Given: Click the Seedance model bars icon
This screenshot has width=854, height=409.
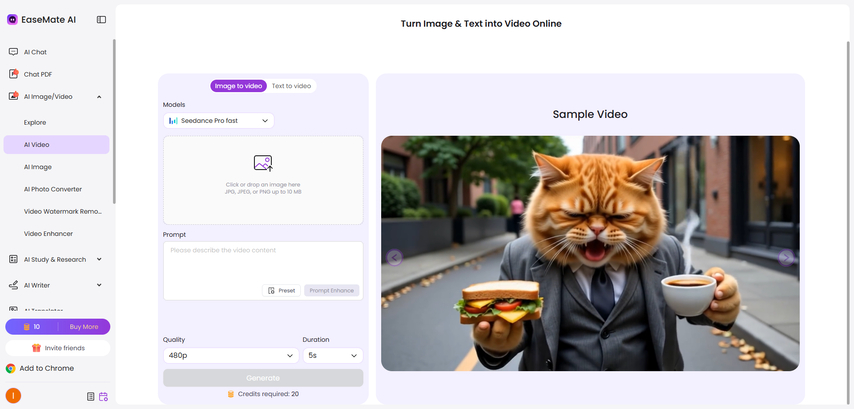Looking at the screenshot, I should 173,120.
